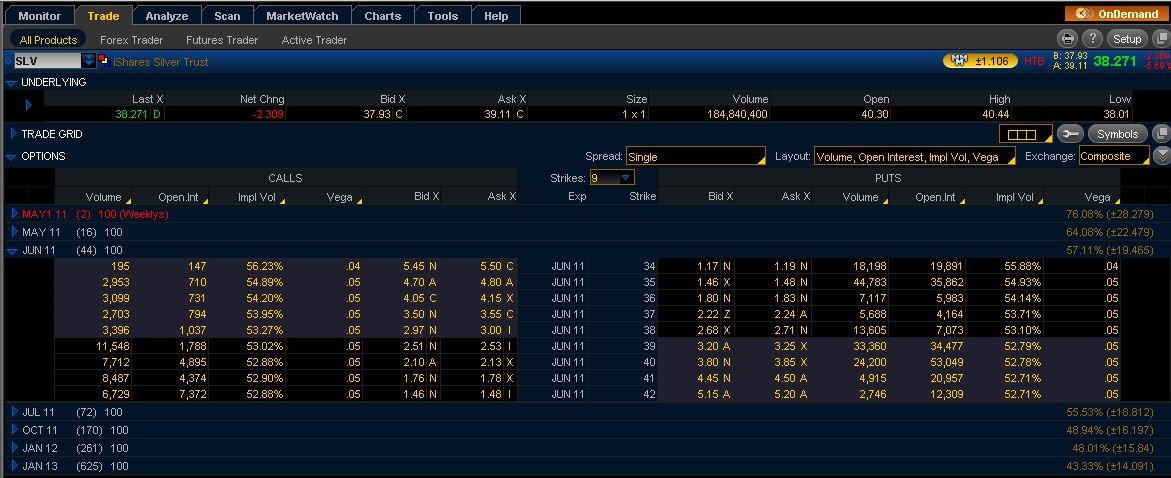The width and height of the screenshot is (1171, 478).
Task: Click the detach window icon beside Setup
Action: tap(1160, 39)
